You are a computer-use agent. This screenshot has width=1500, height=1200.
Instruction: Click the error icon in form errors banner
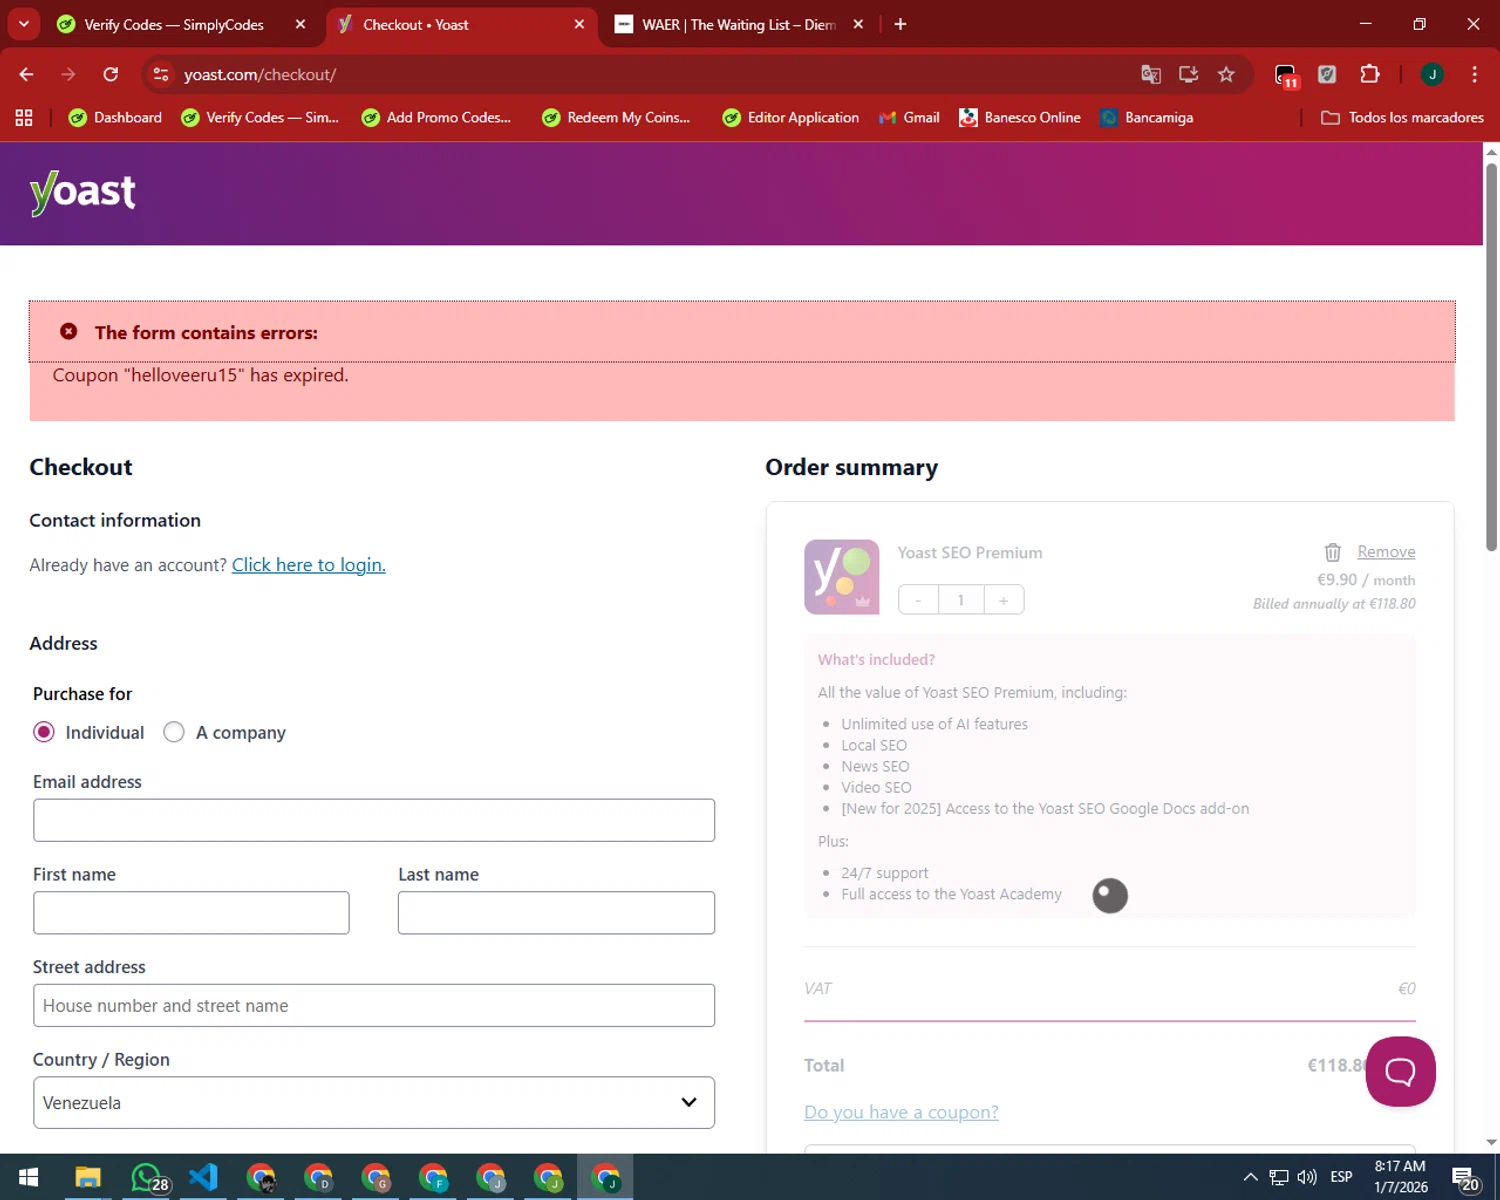(x=69, y=331)
